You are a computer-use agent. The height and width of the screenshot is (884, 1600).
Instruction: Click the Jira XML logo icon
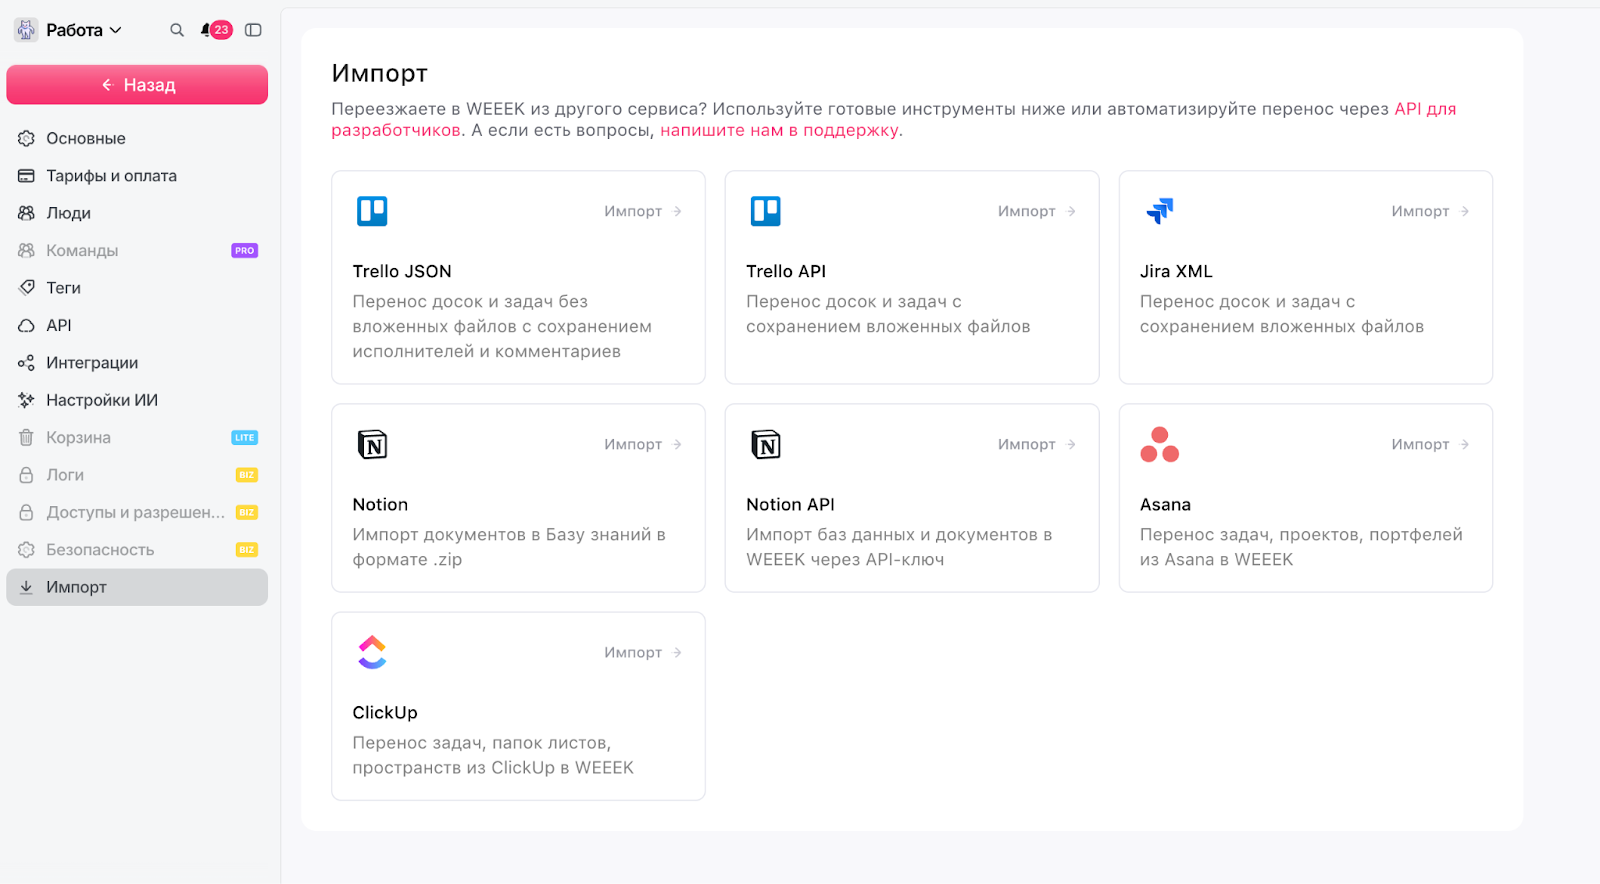(1160, 211)
